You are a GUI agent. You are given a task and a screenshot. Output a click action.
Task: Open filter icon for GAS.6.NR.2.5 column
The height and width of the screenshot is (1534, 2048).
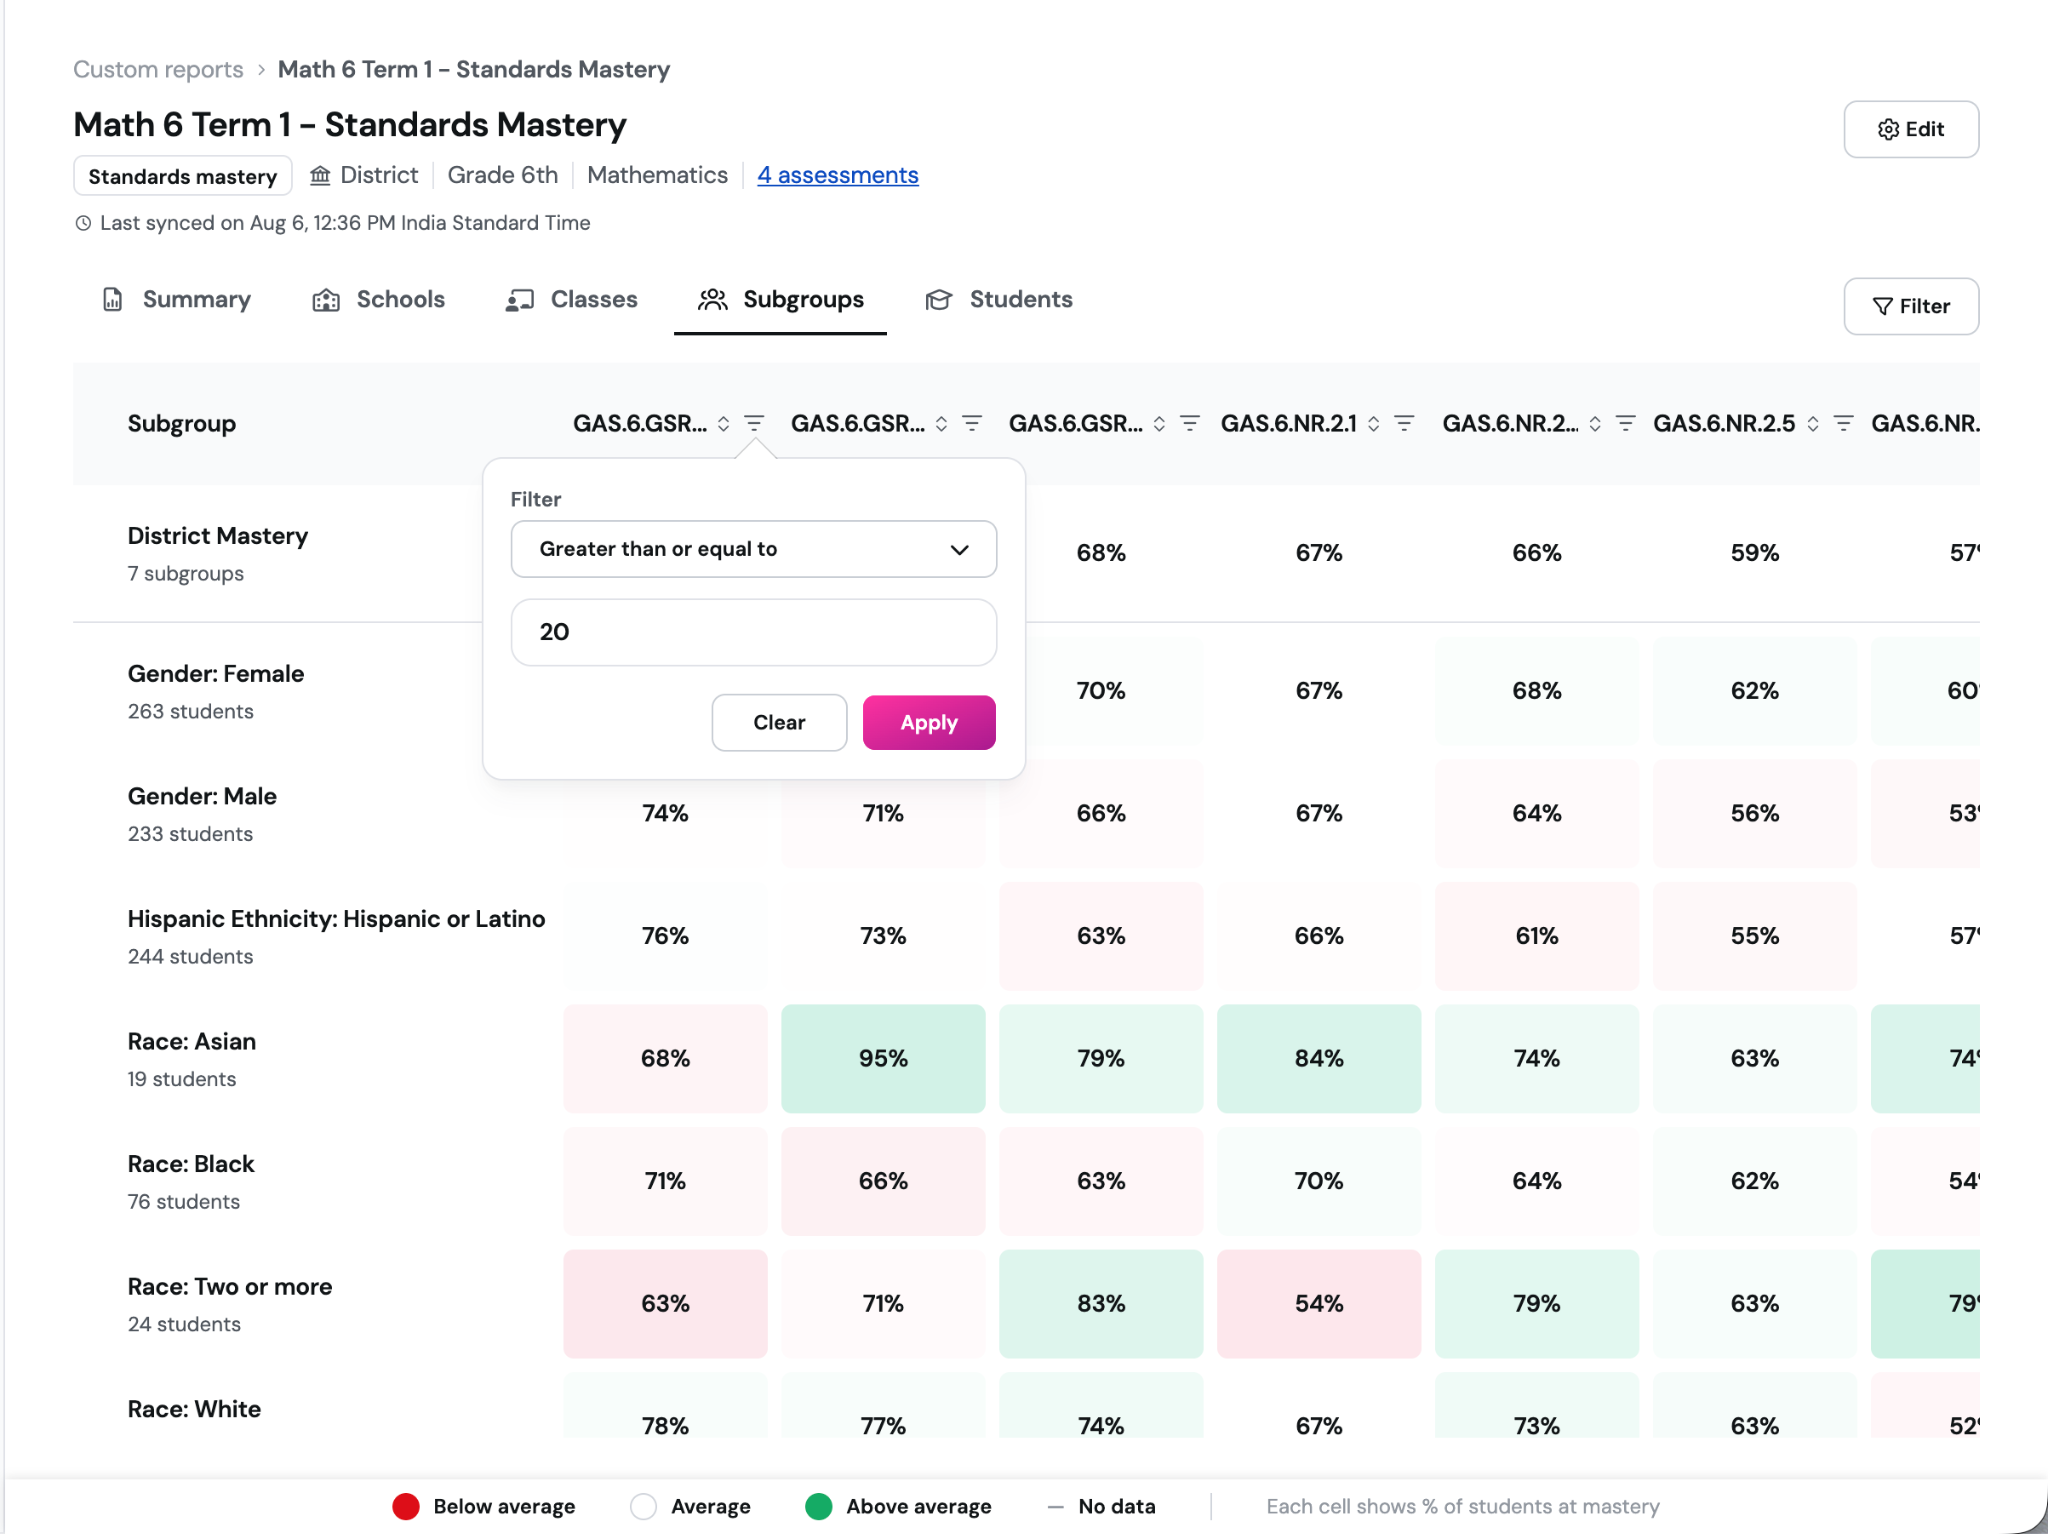point(1843,423)
